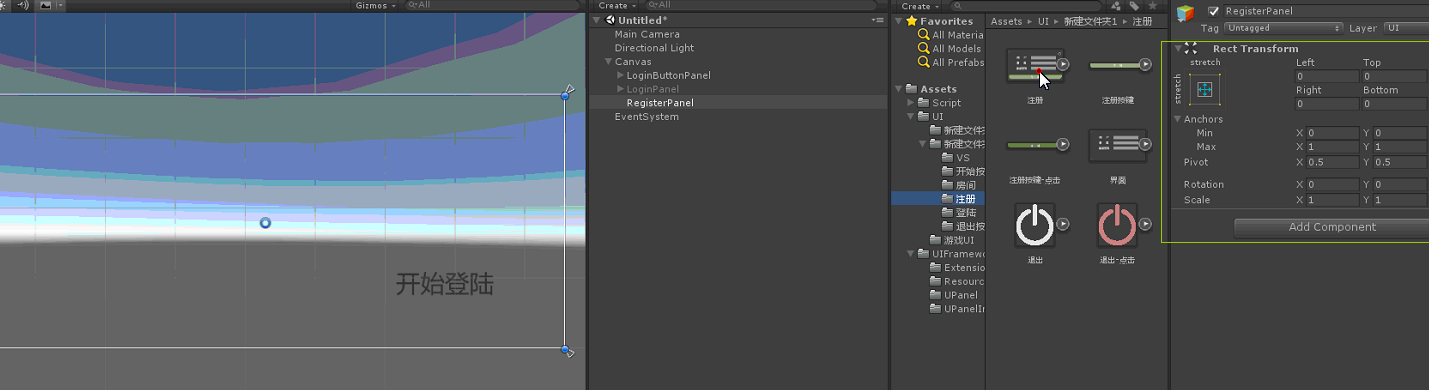Select the 界面 asset thumbnail
The image size is (1429, 390).
(x=1117, y=146)
